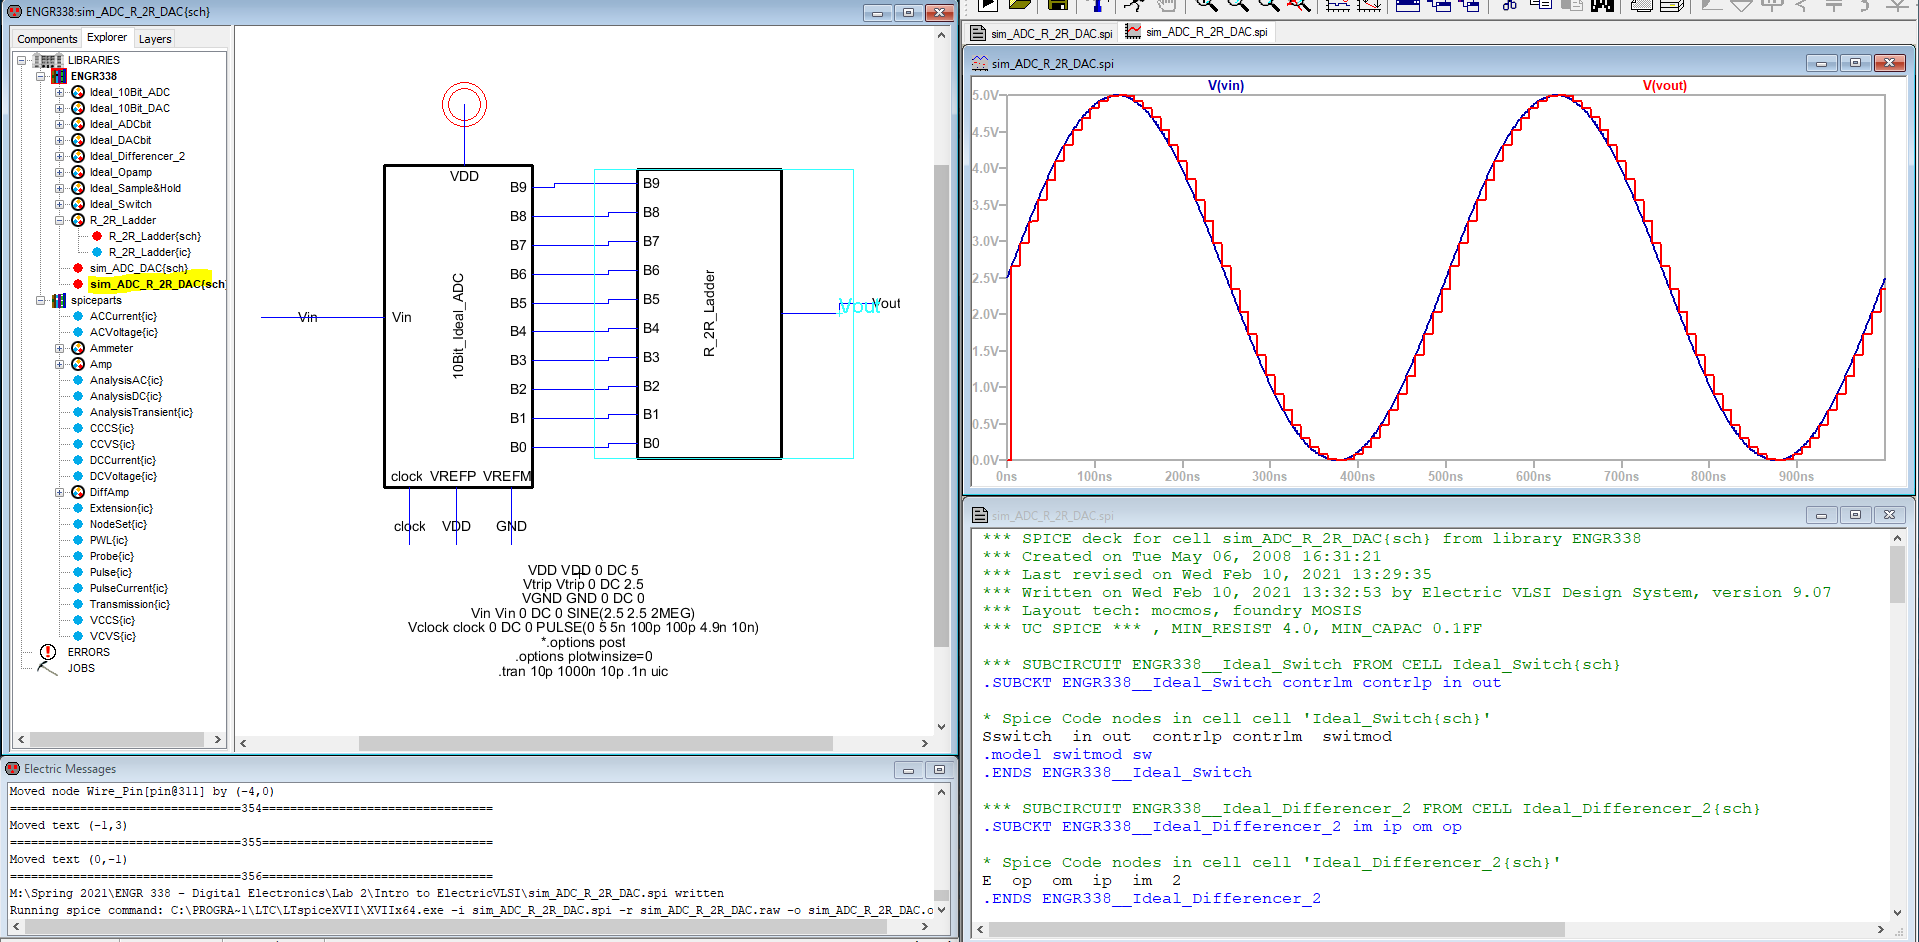Select the Ideal_Opamp cell icon
The image size is (1919, 942).
(78, 172)
